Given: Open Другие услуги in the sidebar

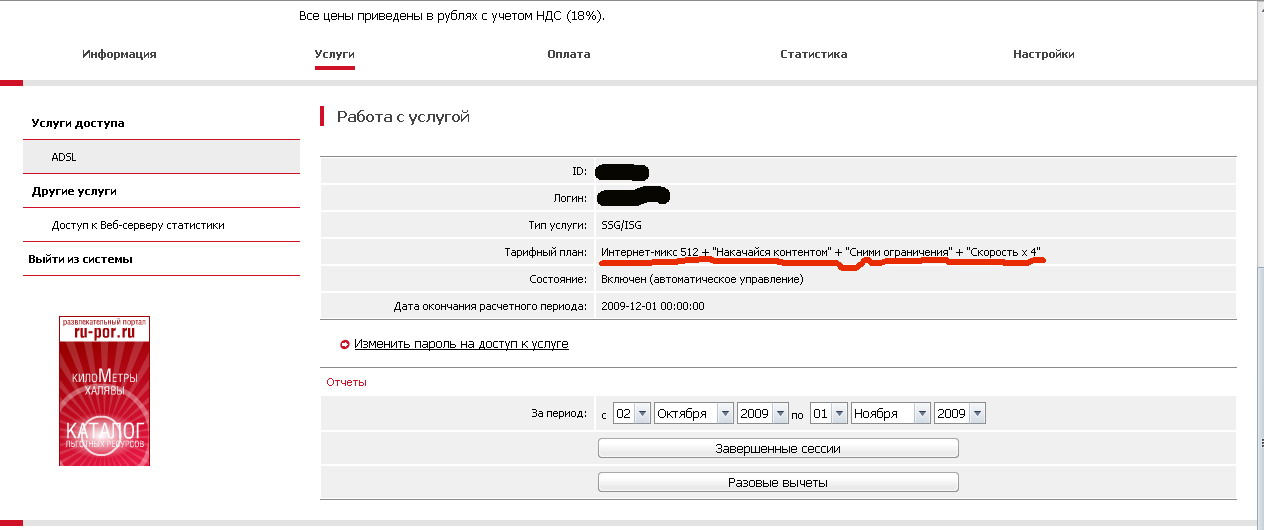Looking at the screenshot, I should [74, 191].
